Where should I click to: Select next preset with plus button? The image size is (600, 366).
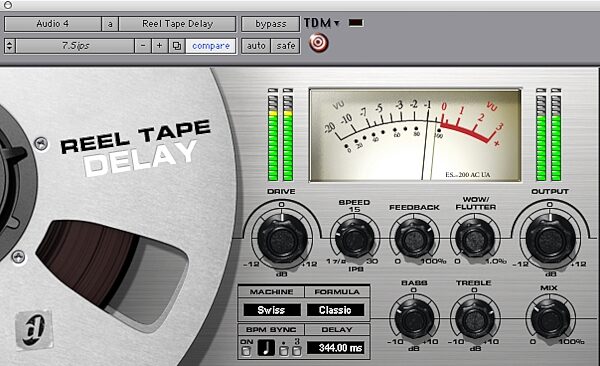160,46
